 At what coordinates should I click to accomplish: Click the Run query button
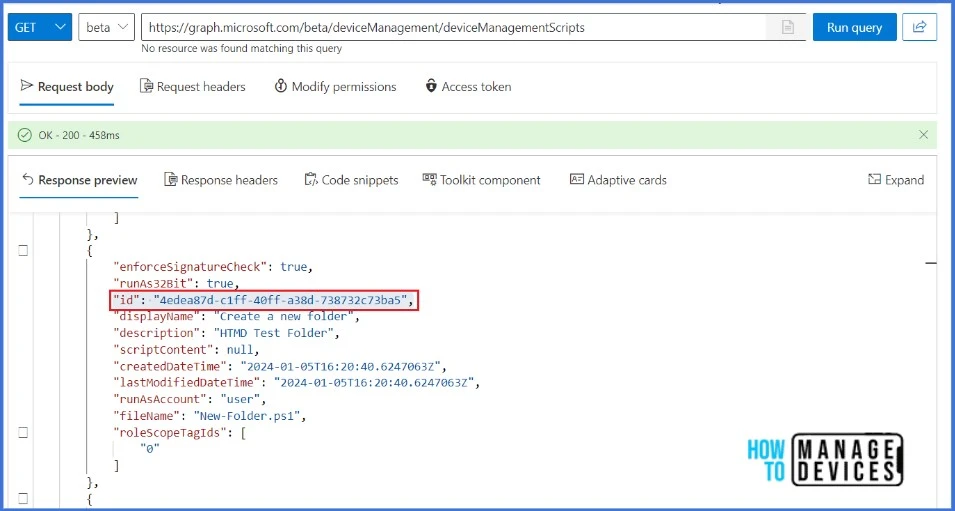855,27
